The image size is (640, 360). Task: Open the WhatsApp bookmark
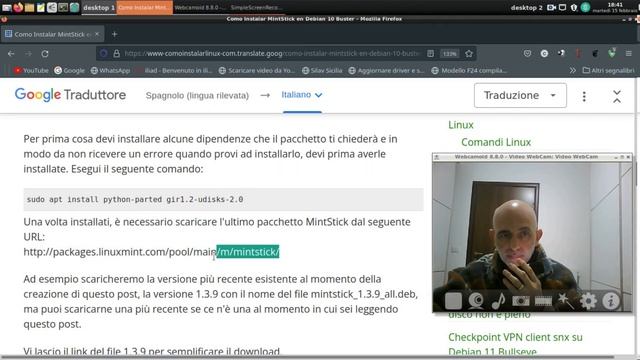(x=110, y=70)
